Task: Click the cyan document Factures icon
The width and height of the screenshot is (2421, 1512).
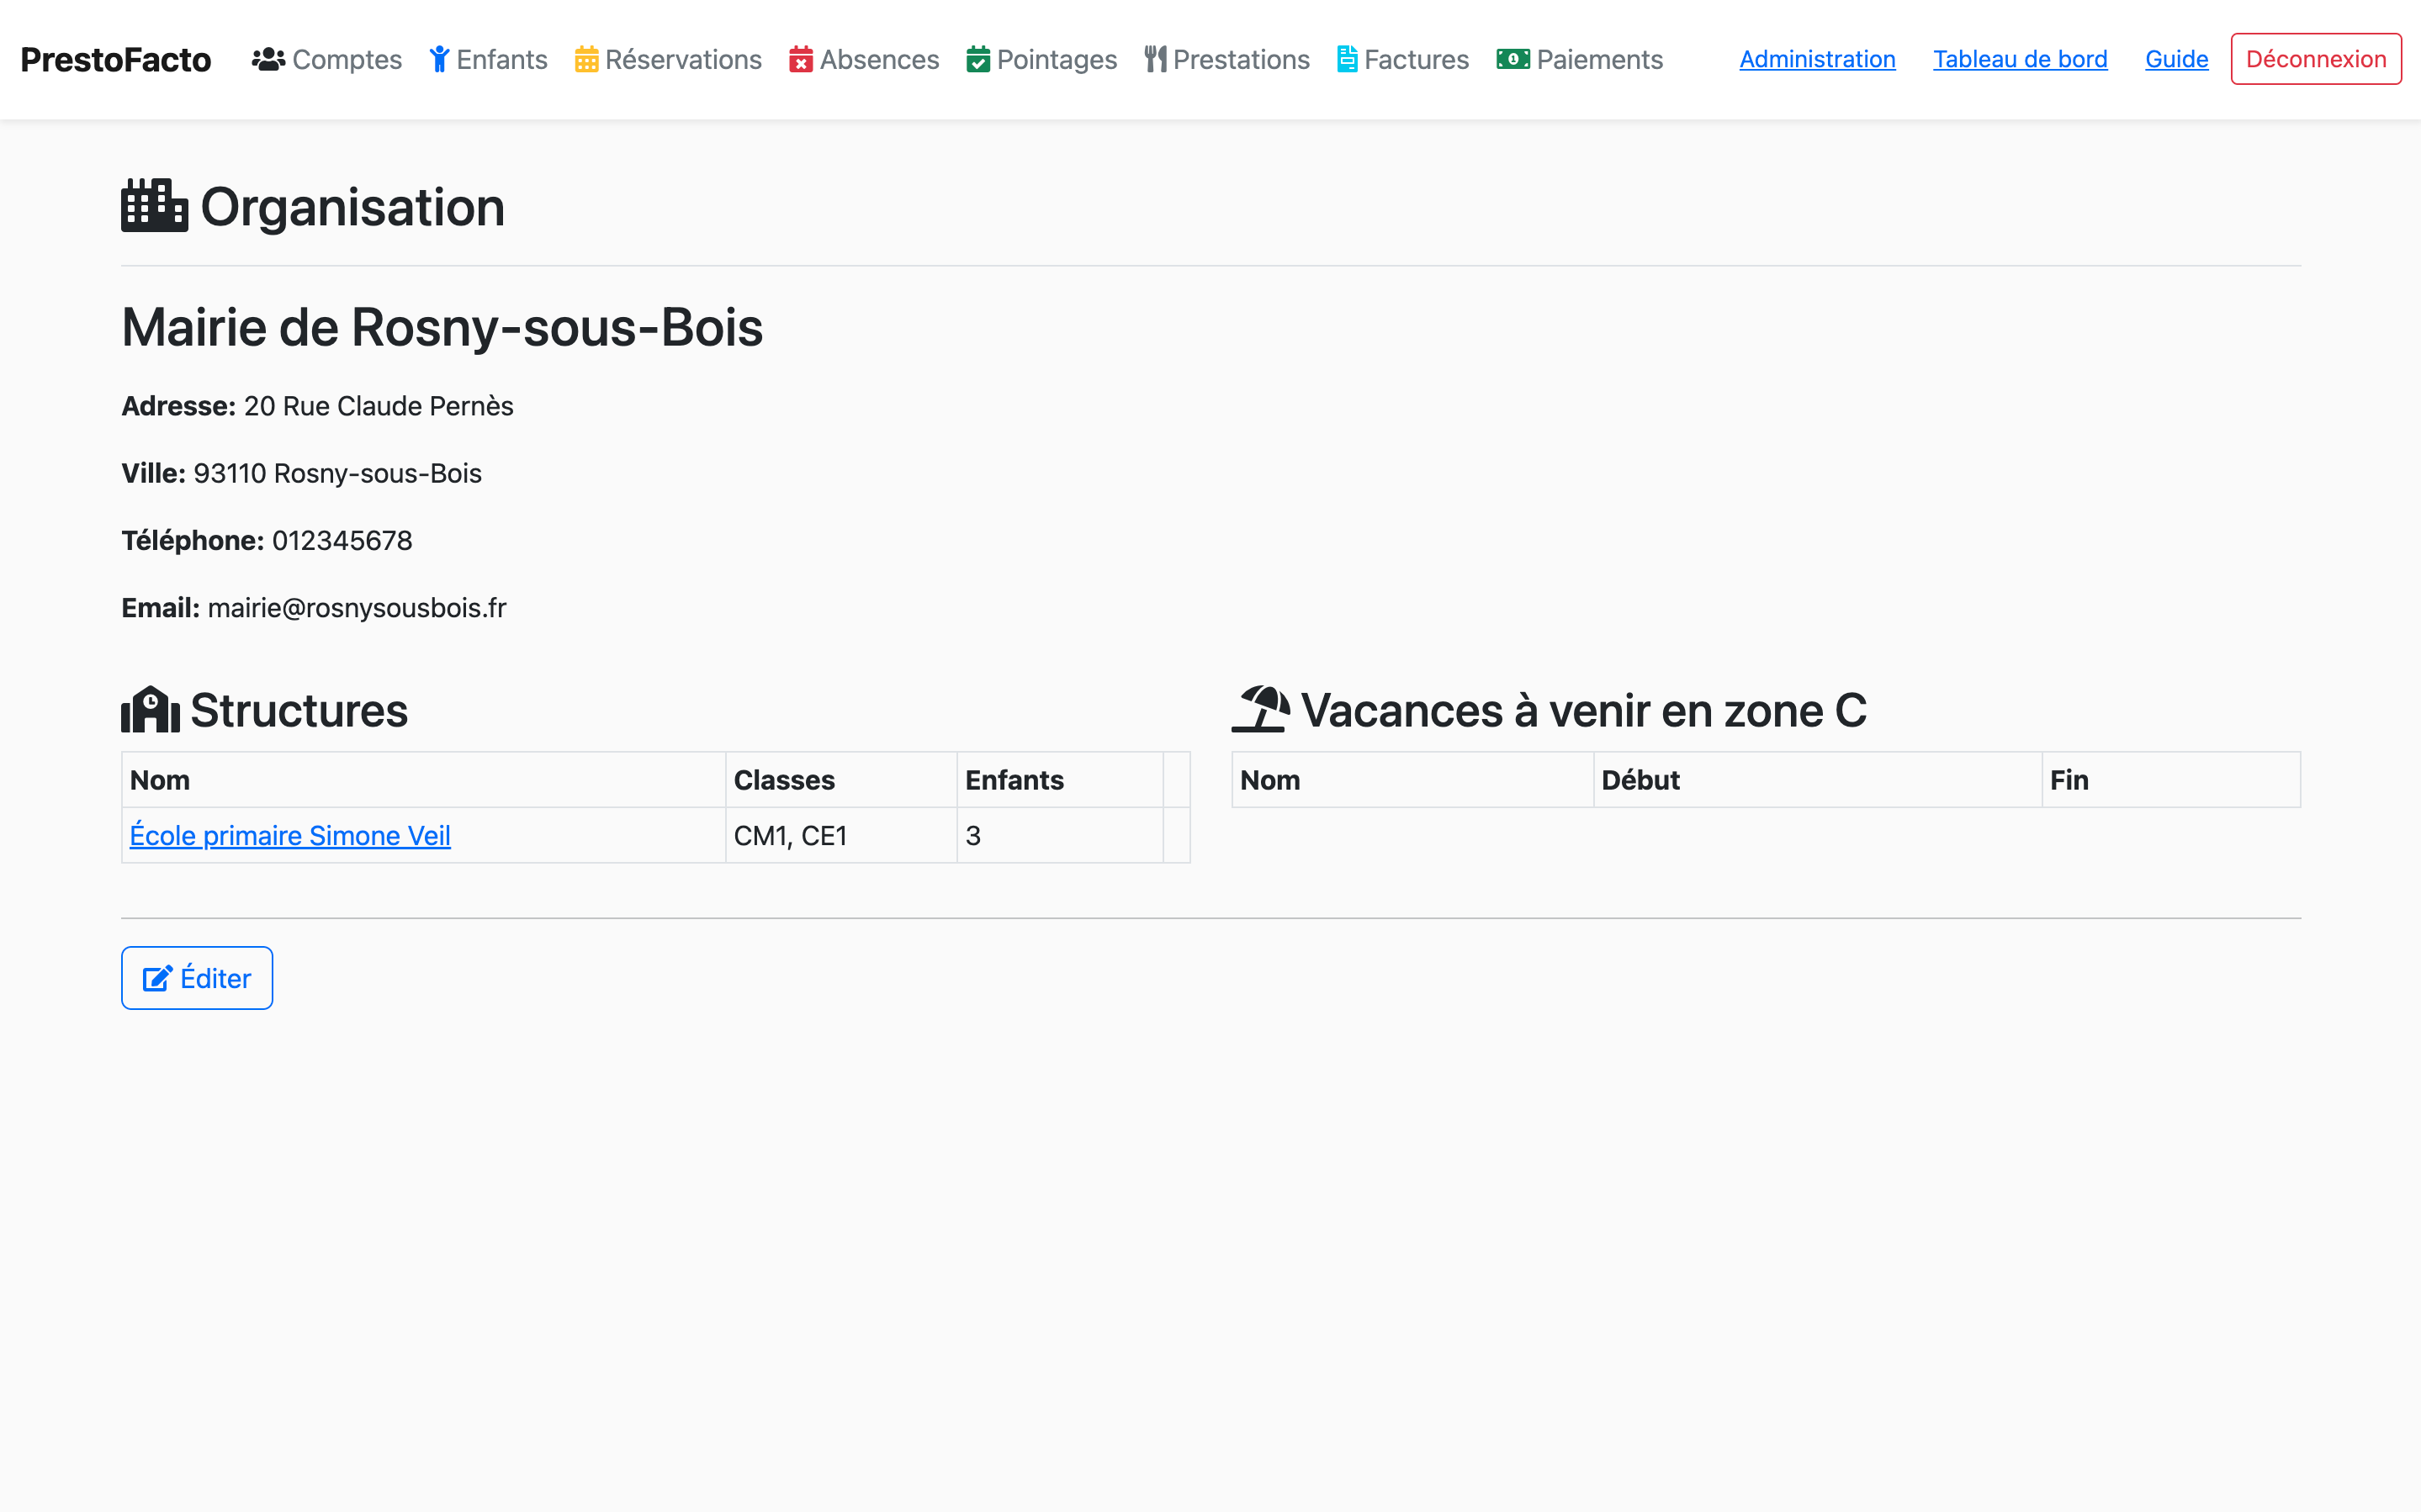Action: 1347,60
